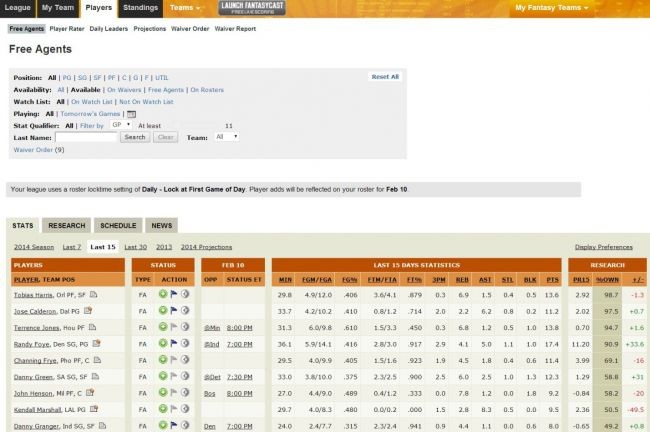Open the Team filter dropdown
The height and width of the screenshot is (432, 650).
[x=226, y=137]
